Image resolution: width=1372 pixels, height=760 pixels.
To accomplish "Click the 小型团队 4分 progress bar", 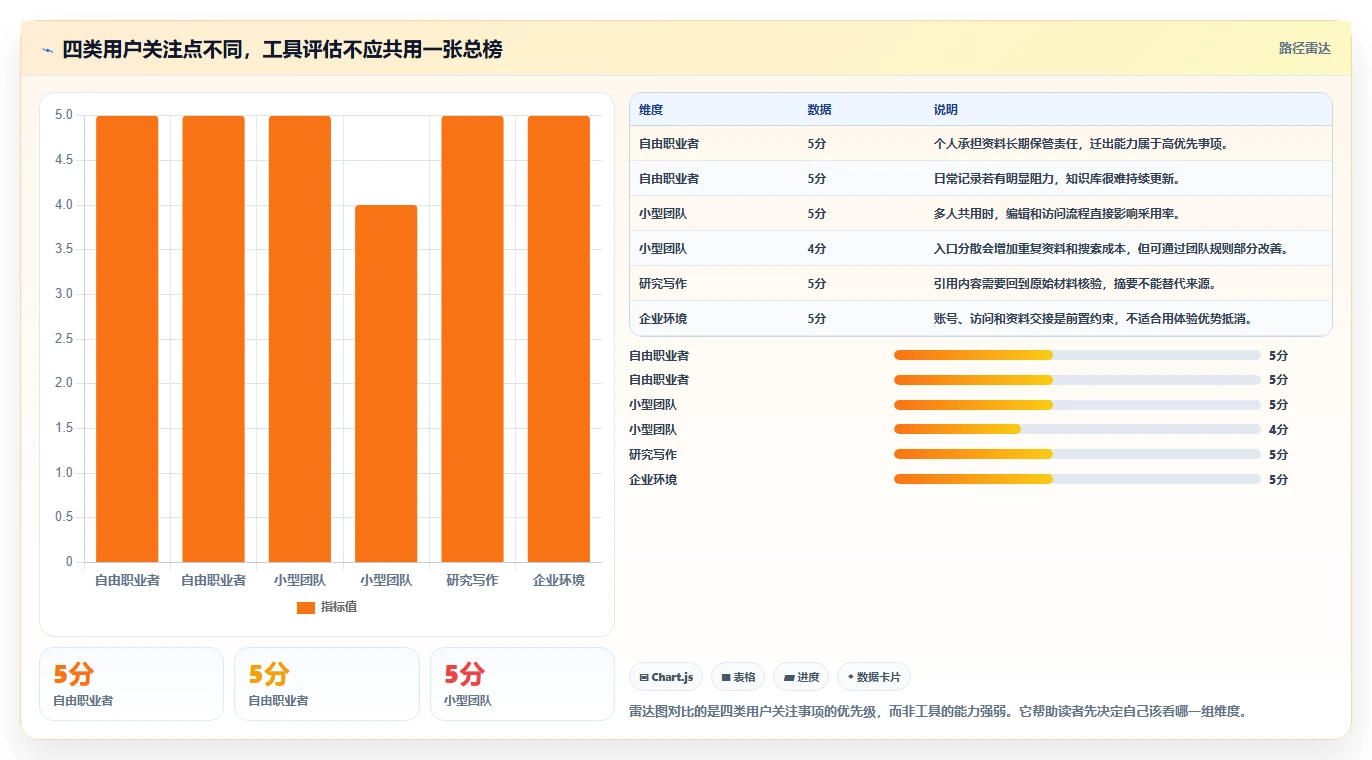I will 1077,430.
